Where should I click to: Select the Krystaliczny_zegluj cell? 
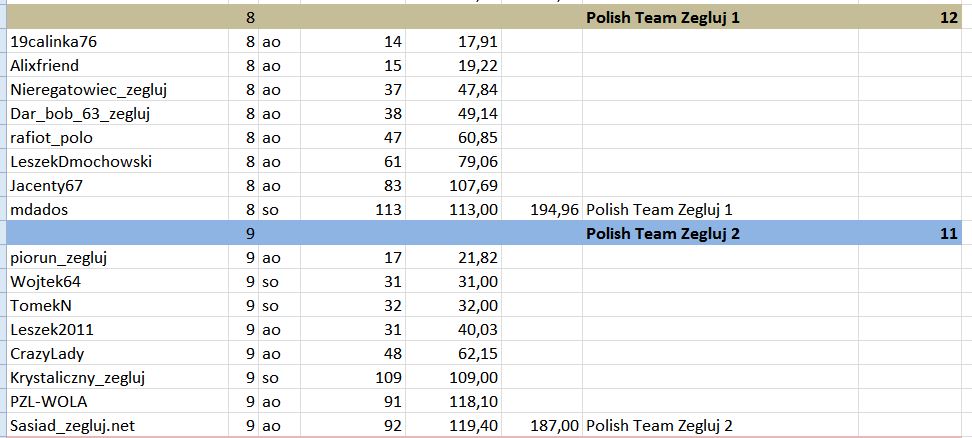(x=117, y=378)
